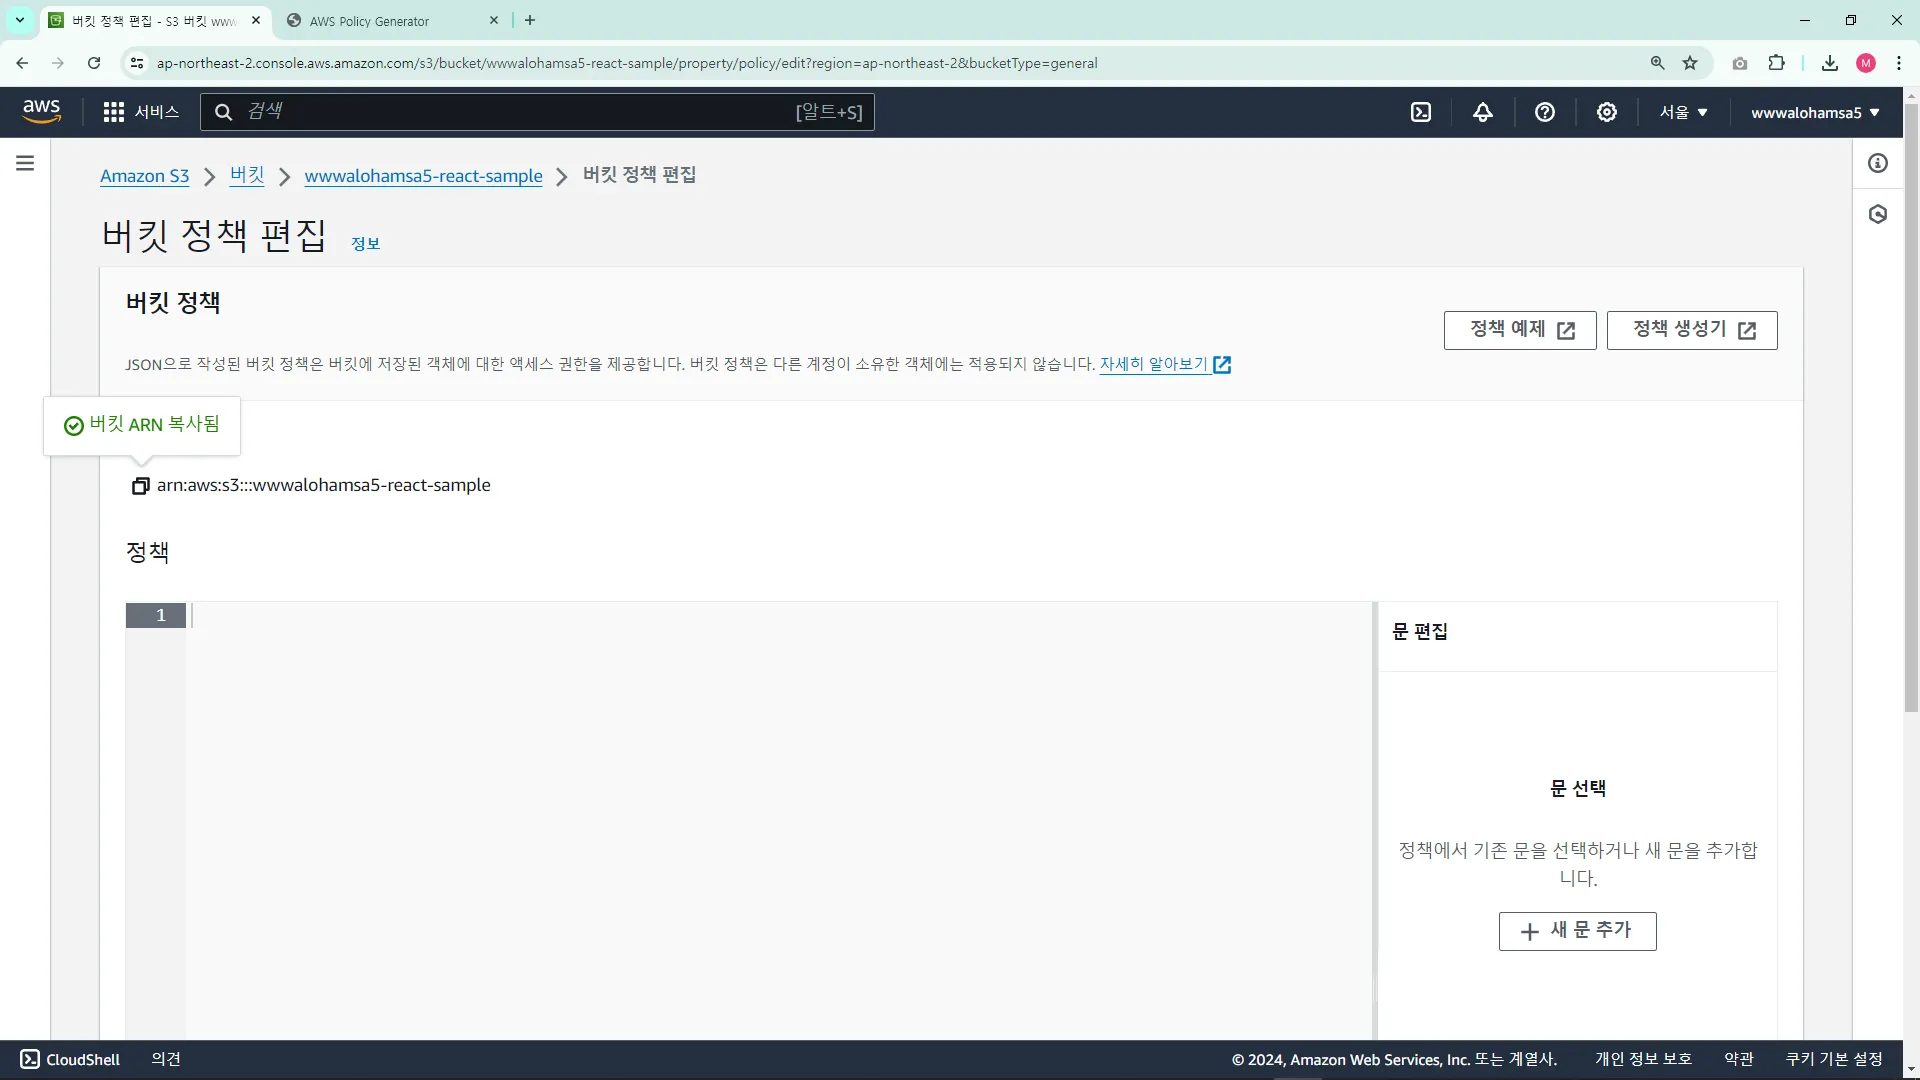Click the 새 문 추가 button
This screenshot has height=1080, width=1920.
coord(1577,931)
